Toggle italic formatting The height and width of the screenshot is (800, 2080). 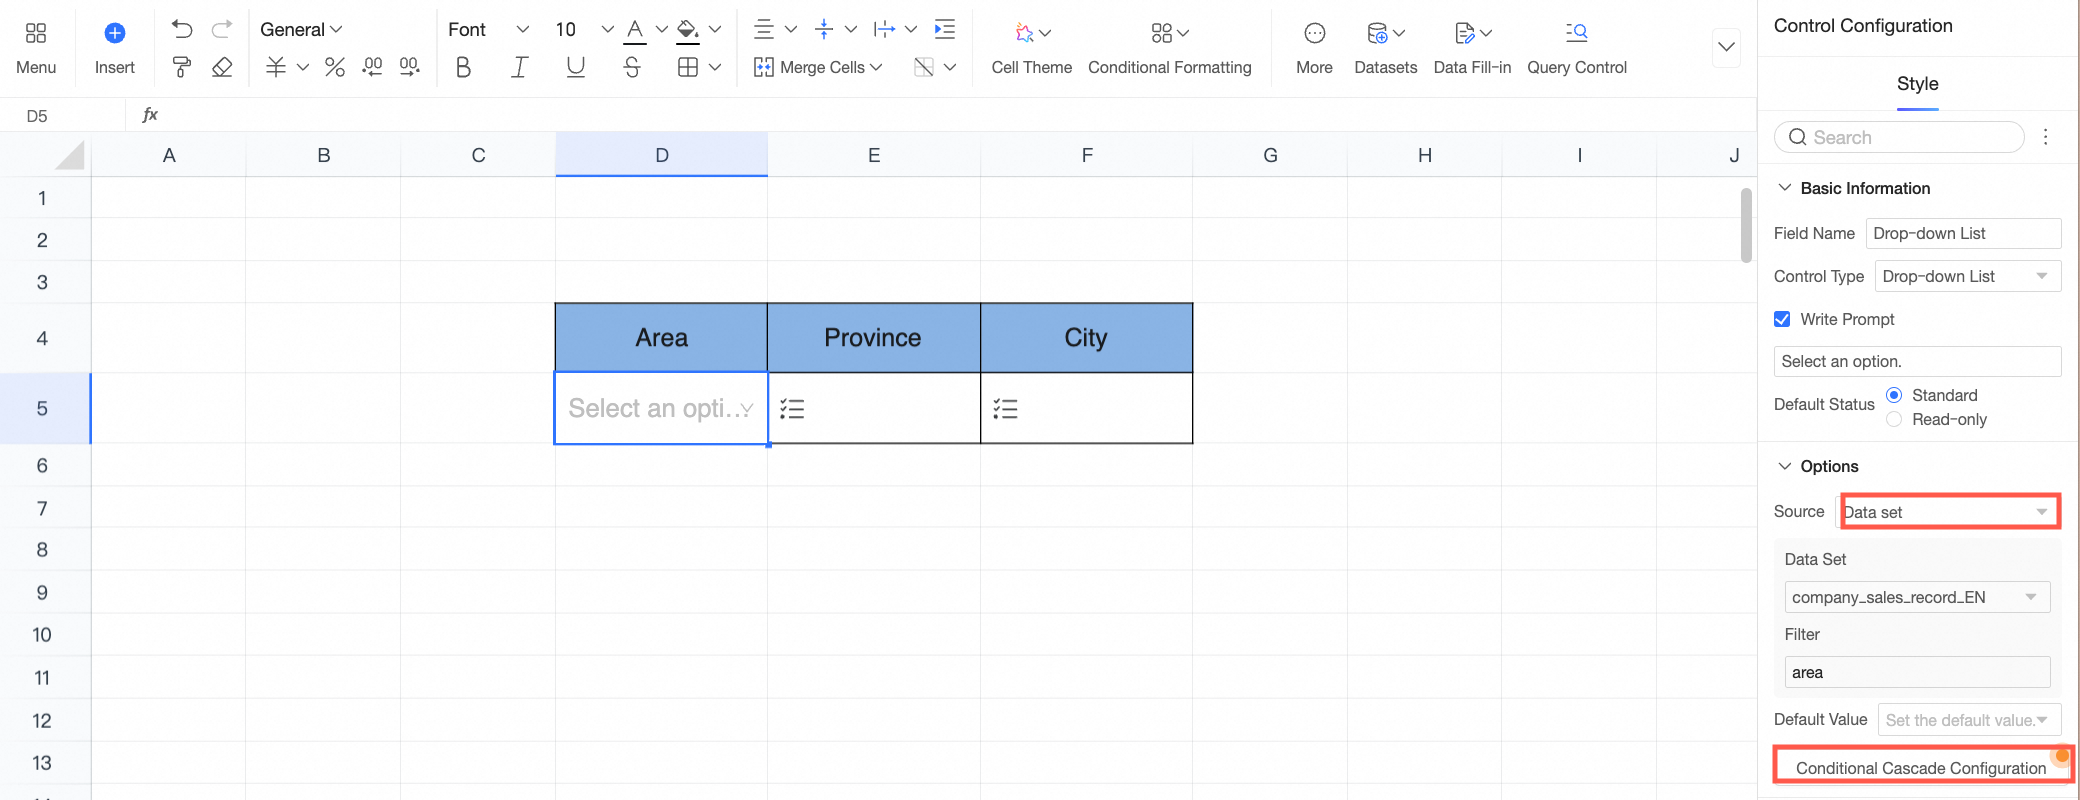[x=519, y=67]
